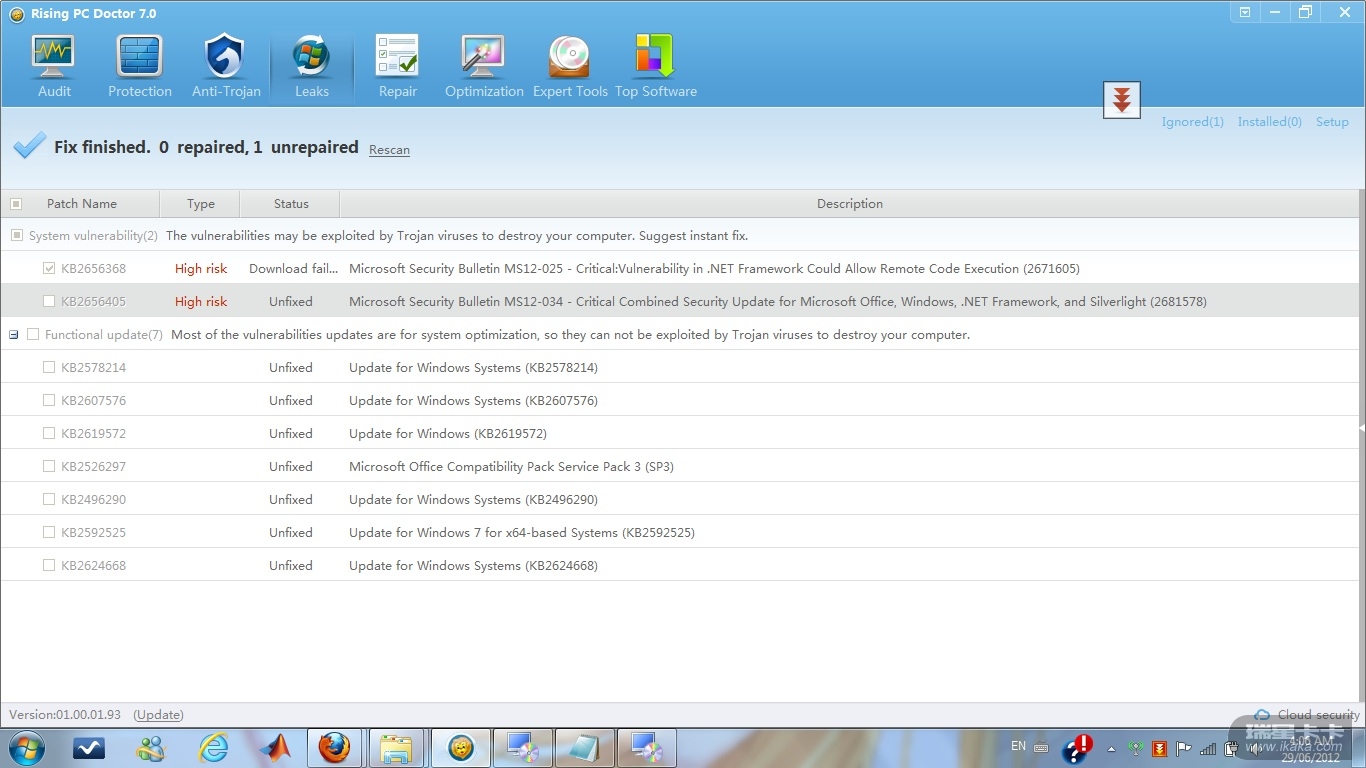The height and width of the screenshot is (768, 1366).
Task: Check the KB2656405 patch checkbox
Action: pyautogui.click(x=49, y=302)
